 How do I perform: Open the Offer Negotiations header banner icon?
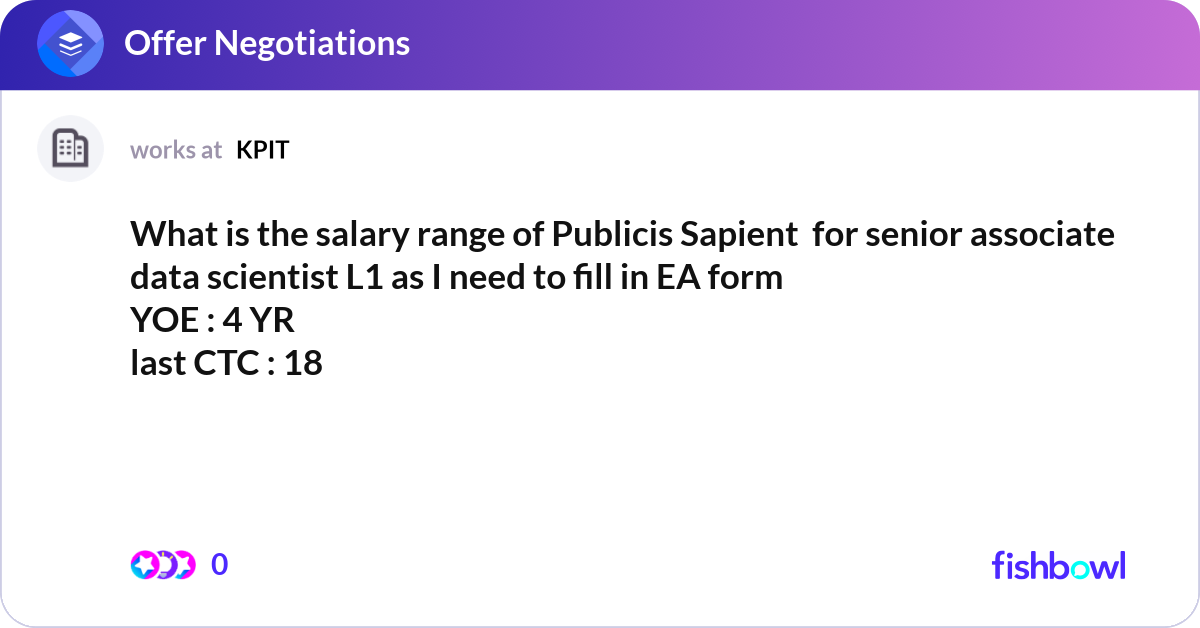pyautogui.click(x=70, y=43)
